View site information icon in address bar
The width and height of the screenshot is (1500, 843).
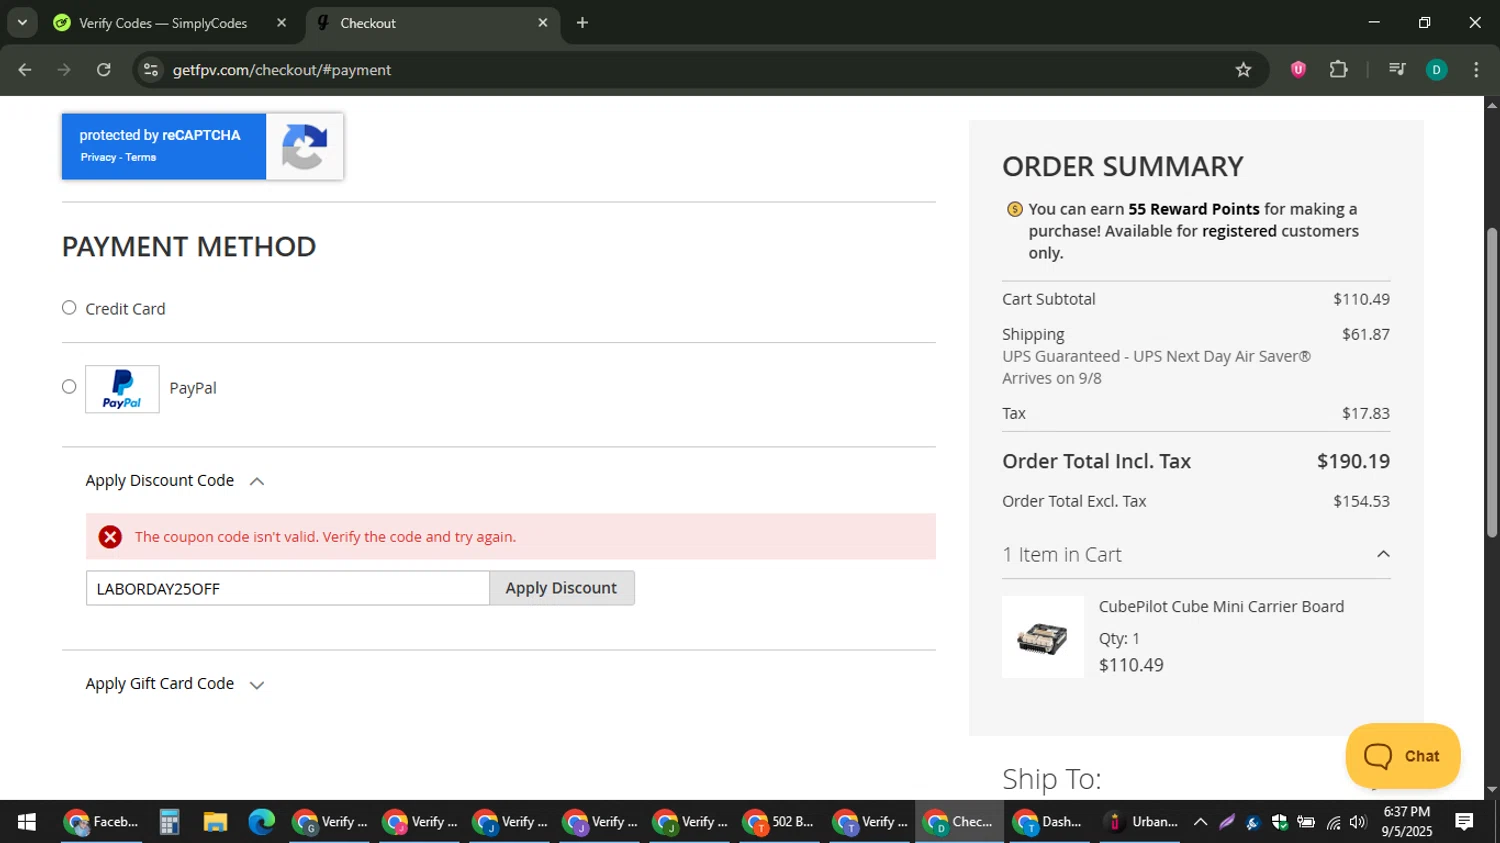tap(151, 70)
